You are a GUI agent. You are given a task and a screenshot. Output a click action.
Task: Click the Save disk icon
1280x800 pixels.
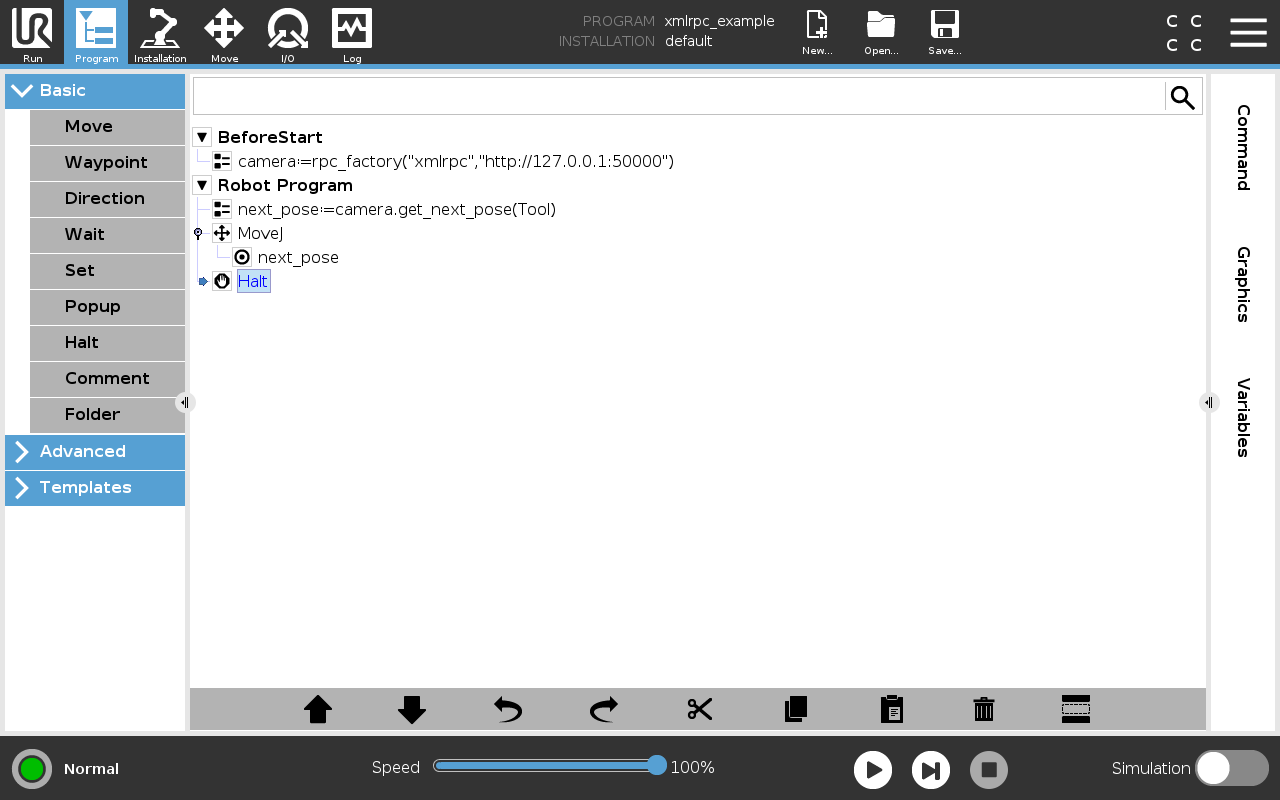(x=944, y=32)
